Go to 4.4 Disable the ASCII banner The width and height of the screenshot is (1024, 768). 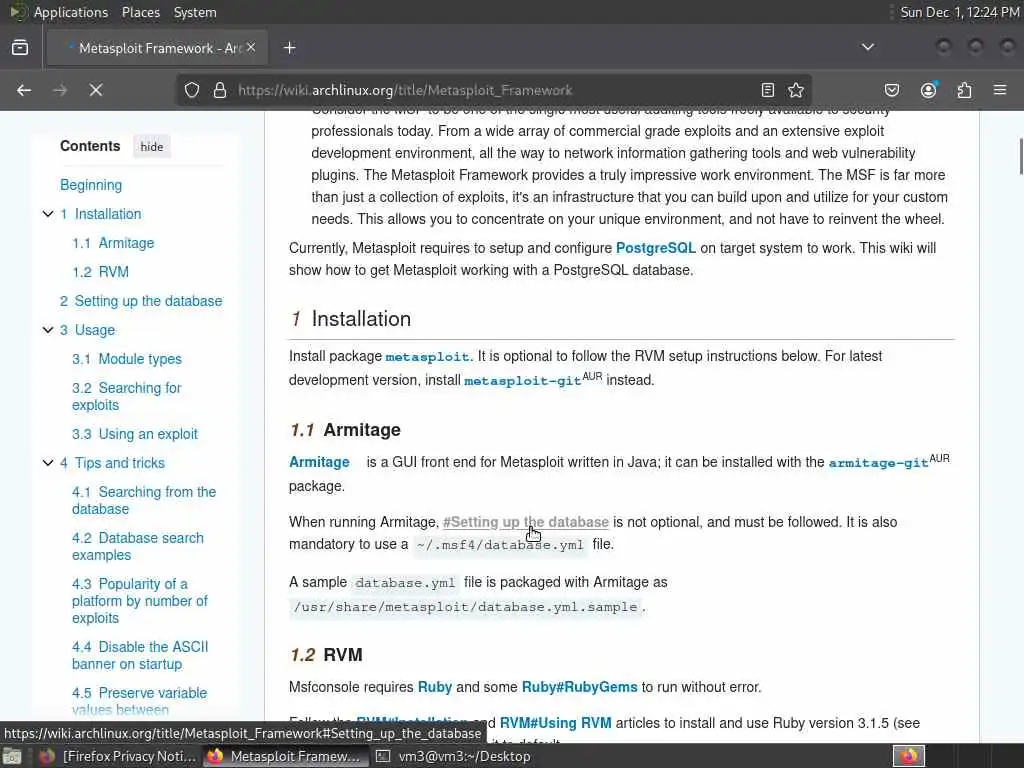click(x=140, y=655)
